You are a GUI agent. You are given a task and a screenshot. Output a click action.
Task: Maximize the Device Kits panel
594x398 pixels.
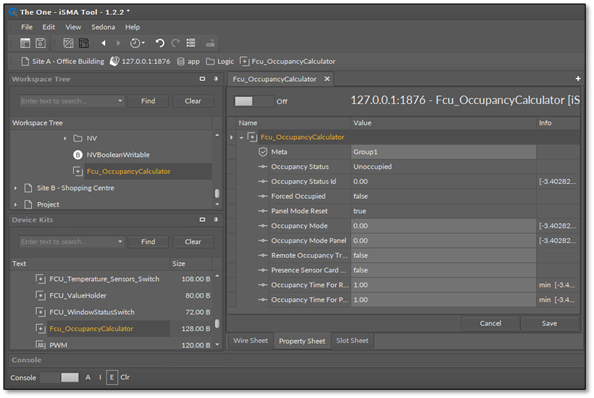(202, 220)
